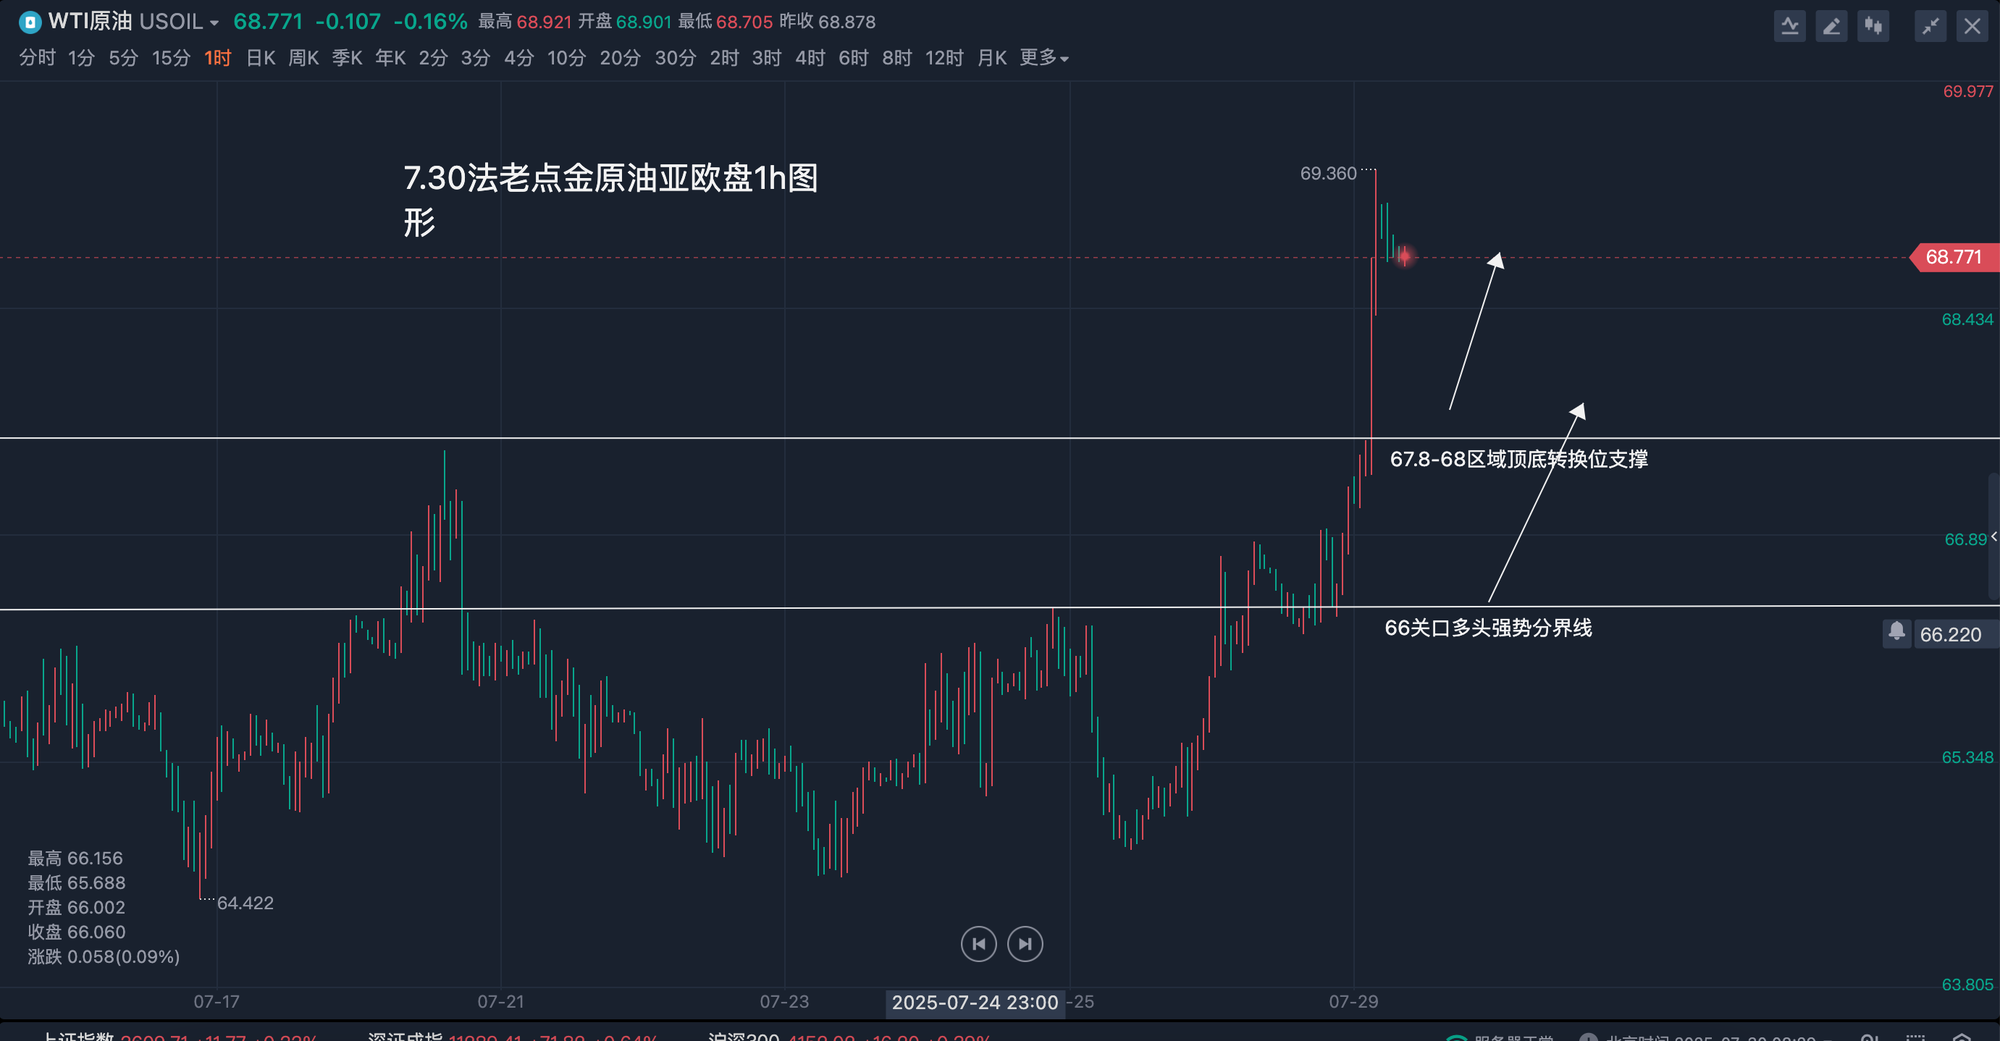Click the 65.348 price axis label
The image size is (2000, 1041).
[1968, 757]
